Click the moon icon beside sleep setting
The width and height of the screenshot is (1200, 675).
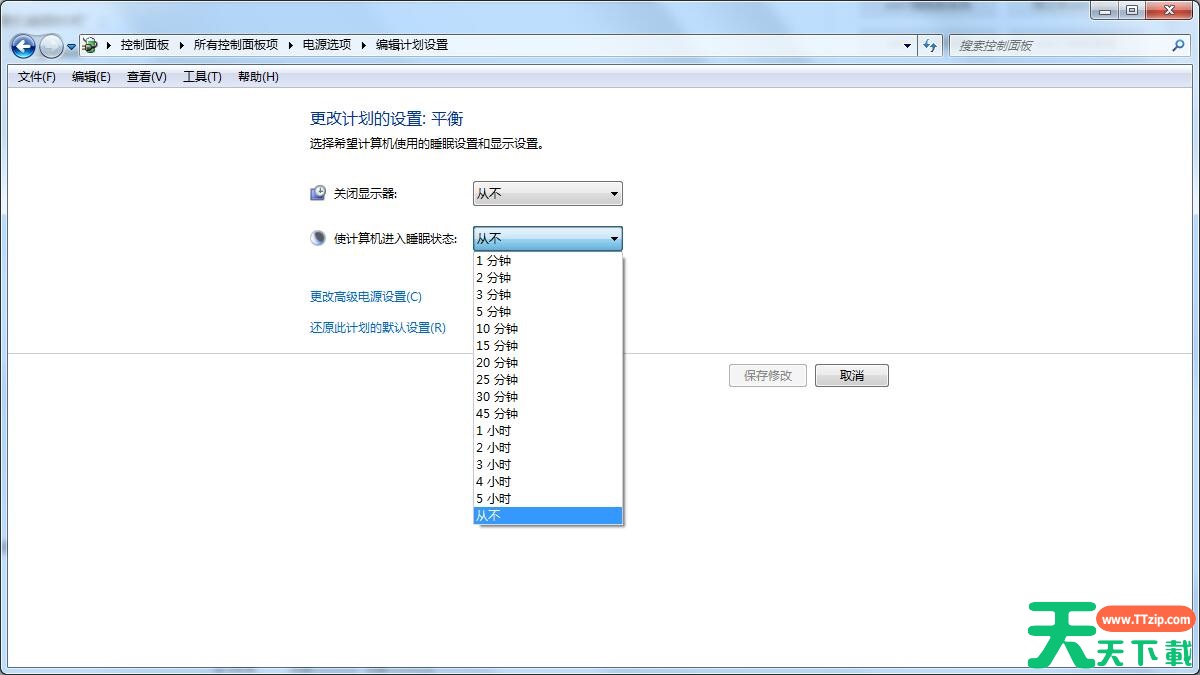click(x=318, y=238)
